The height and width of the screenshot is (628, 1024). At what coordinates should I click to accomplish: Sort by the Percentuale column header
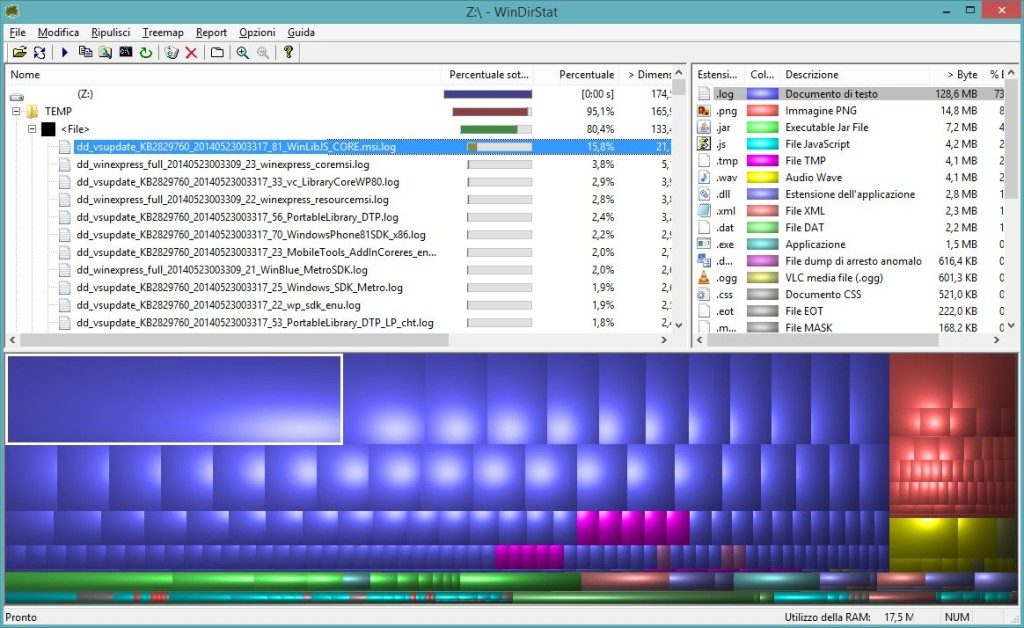(x=578, y=74)
